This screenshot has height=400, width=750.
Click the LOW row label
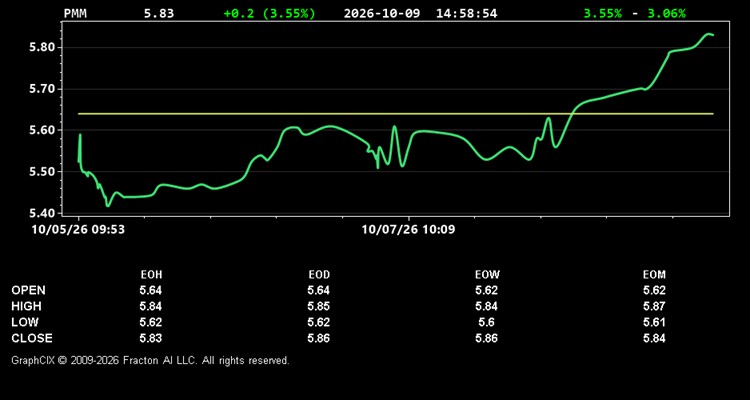click(x=25, y=322)
